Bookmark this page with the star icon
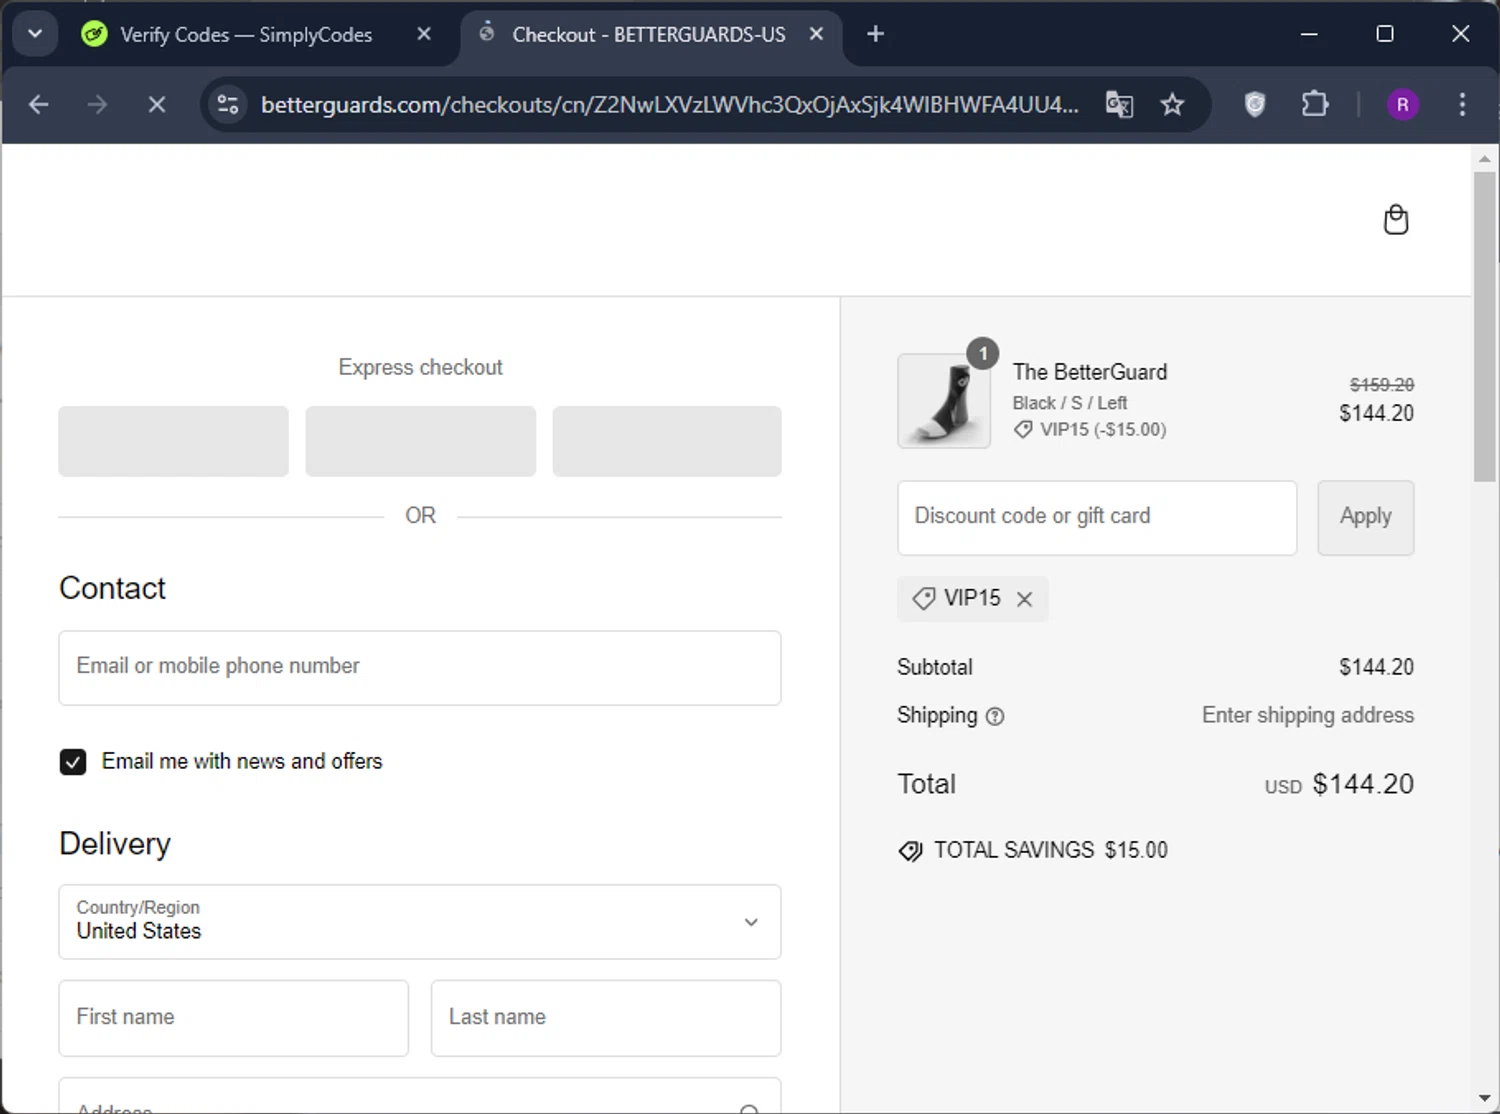This screenshot has height=1114, width=1500. click(x=1172, y=104)
